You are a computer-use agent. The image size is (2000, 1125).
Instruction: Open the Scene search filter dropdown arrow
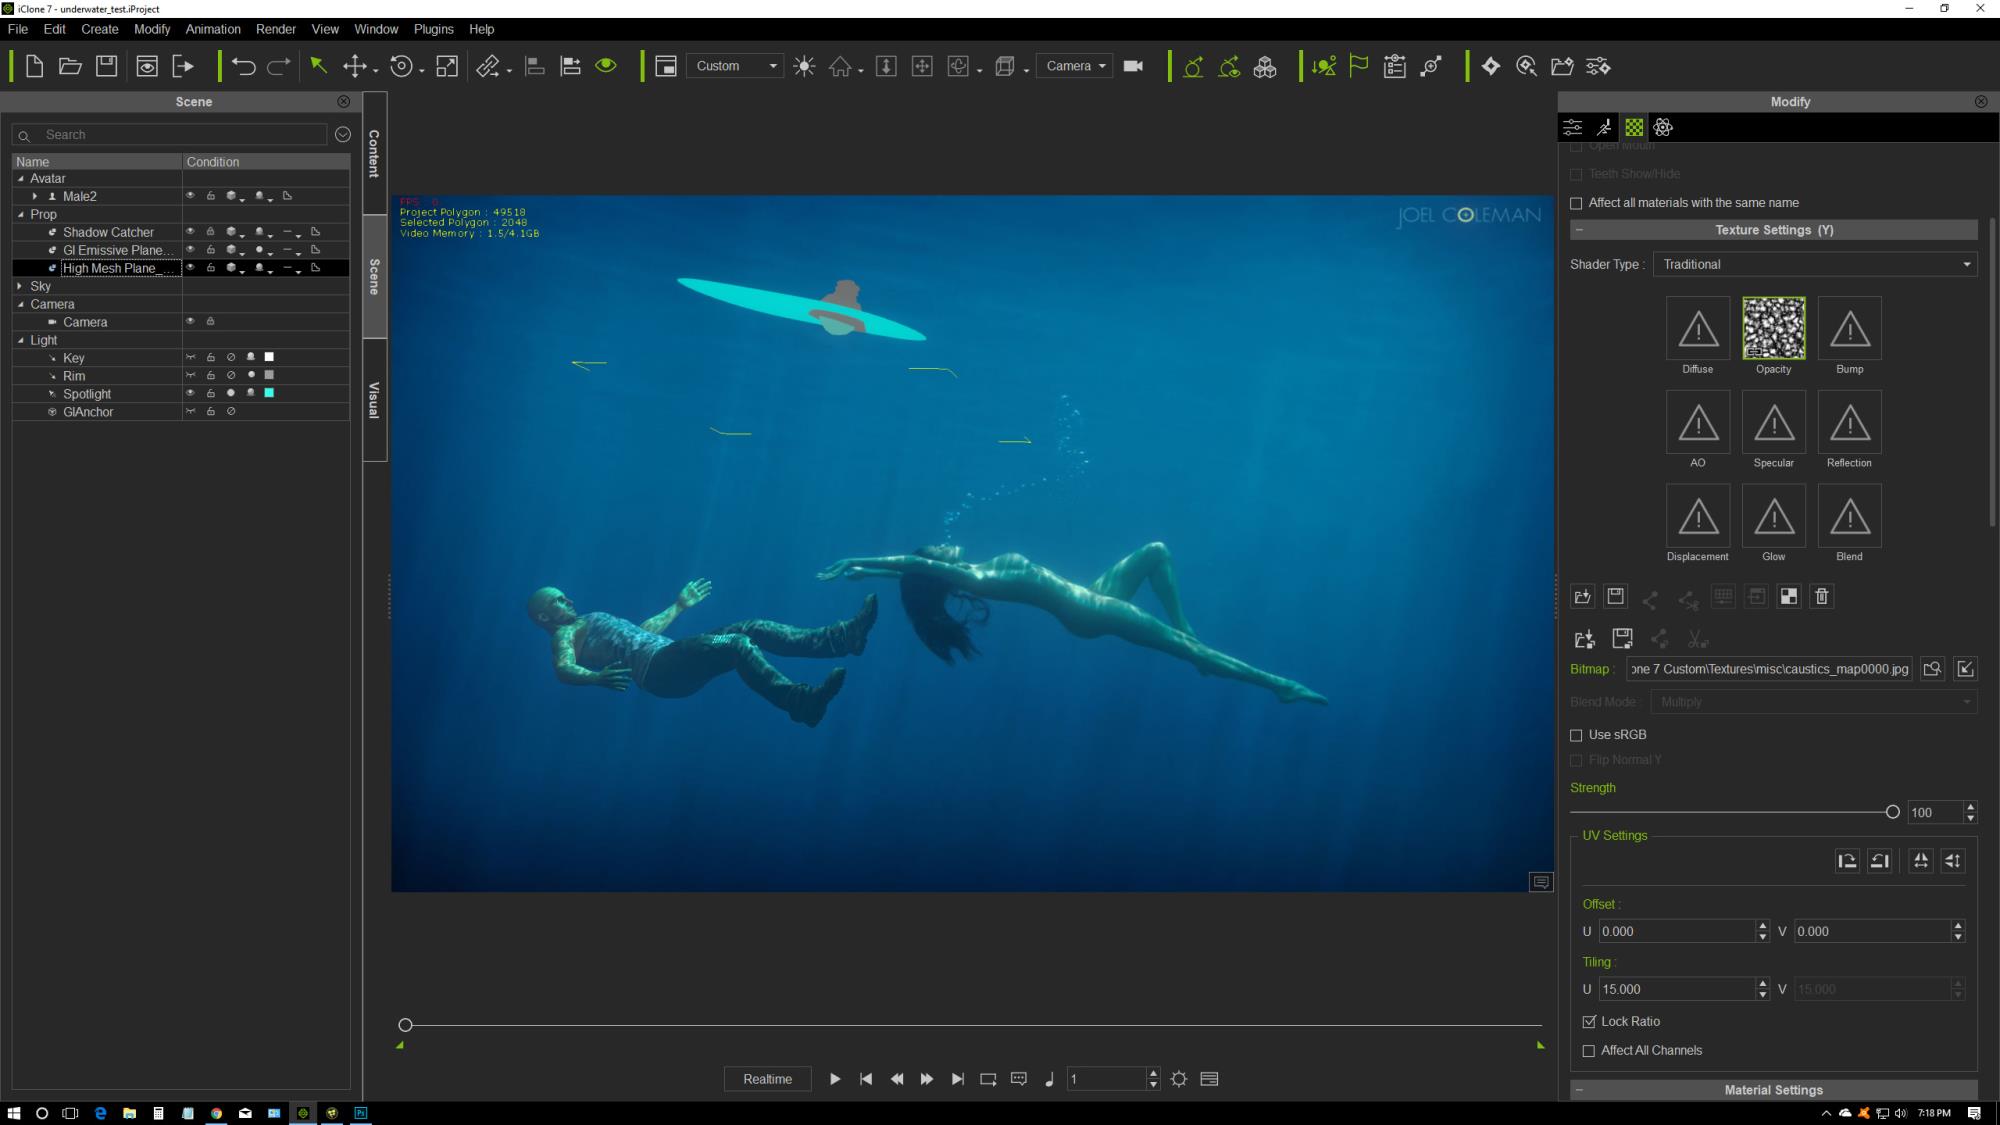click(x=343, y=134)
